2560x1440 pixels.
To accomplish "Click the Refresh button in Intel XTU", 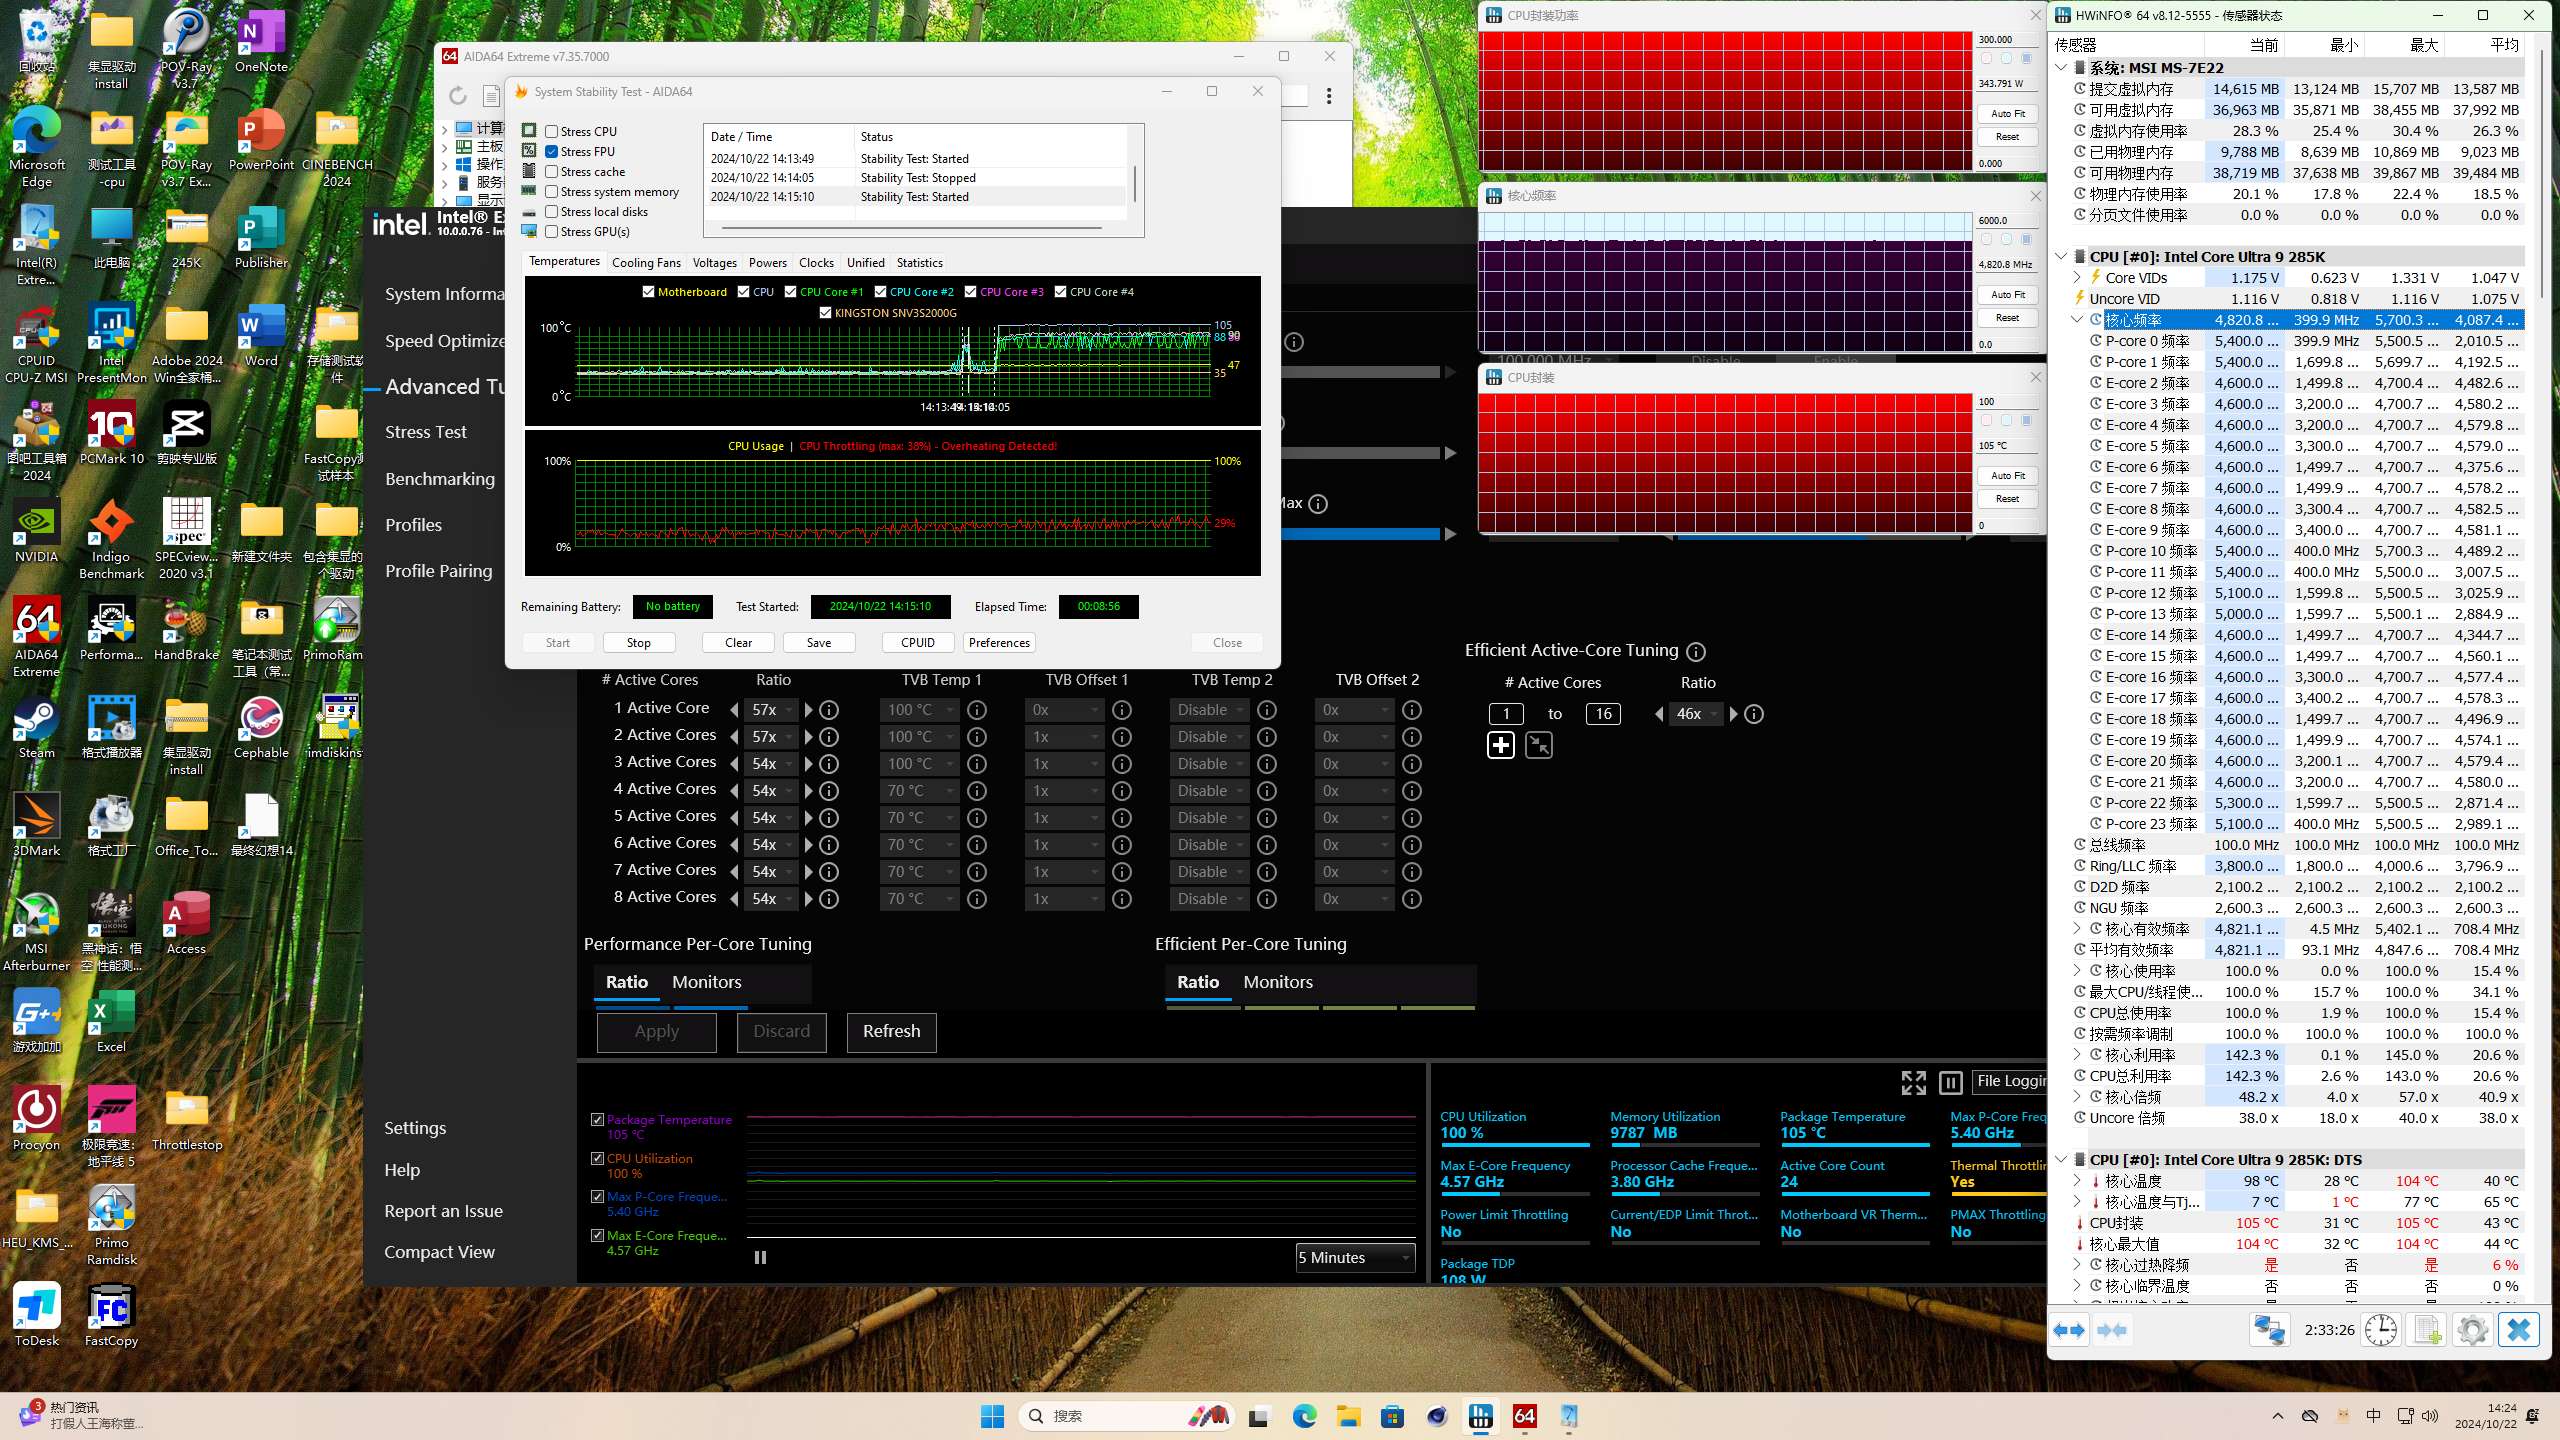I will point(891,1031).
